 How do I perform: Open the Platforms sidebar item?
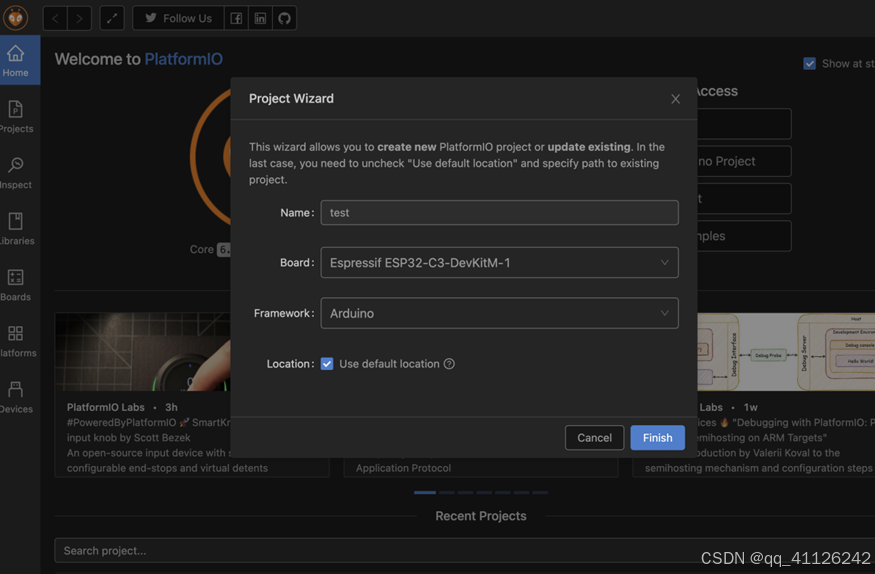(x=16, y=340)
